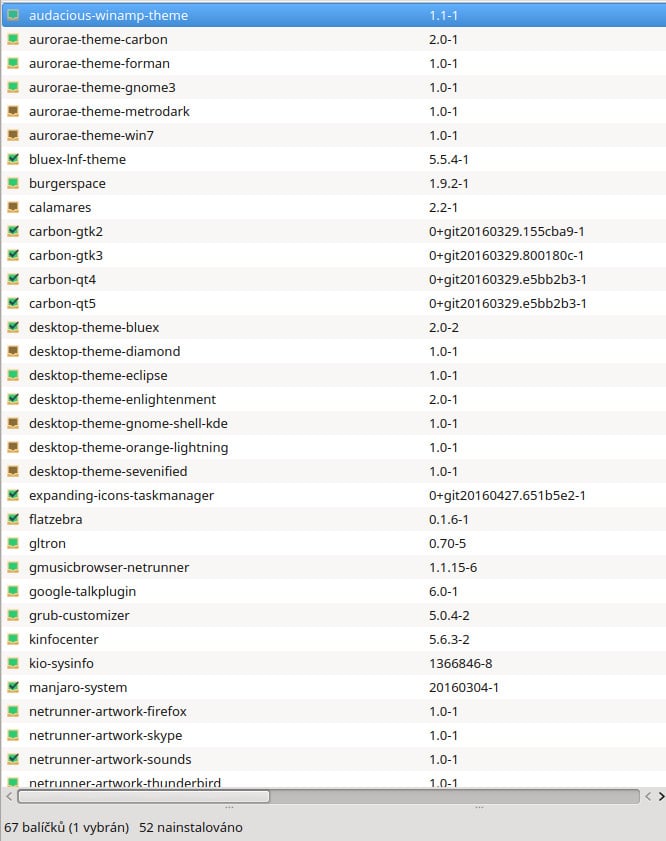Click the audacious-winamp-theme package status icon

[13, 16]
